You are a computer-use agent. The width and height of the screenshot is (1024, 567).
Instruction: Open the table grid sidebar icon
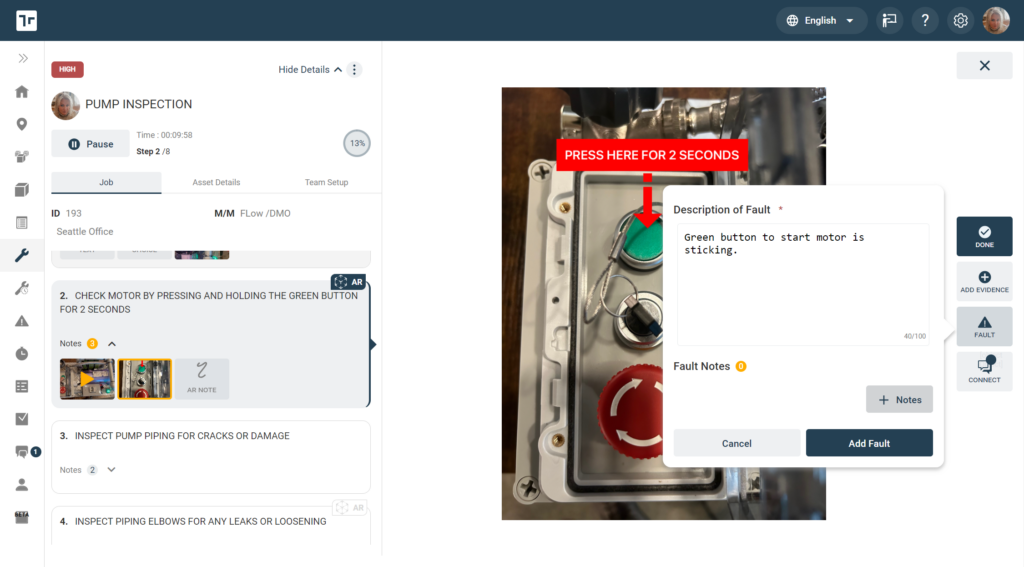(x=22, y=387)
